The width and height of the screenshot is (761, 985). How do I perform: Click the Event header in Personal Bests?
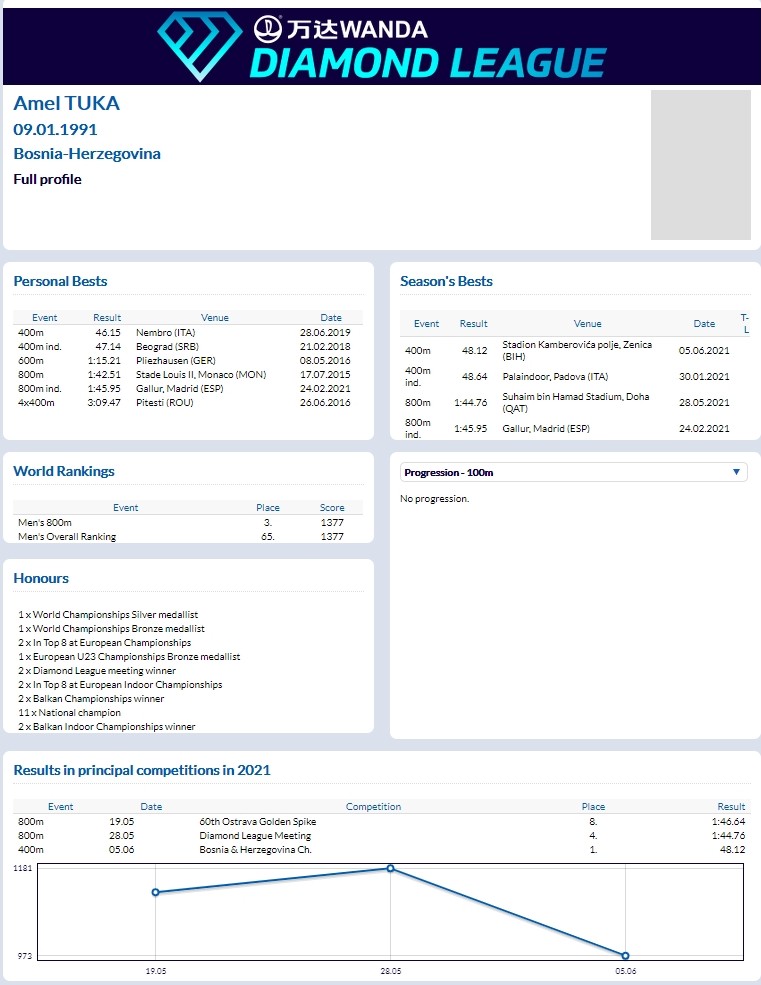[45, 318]
